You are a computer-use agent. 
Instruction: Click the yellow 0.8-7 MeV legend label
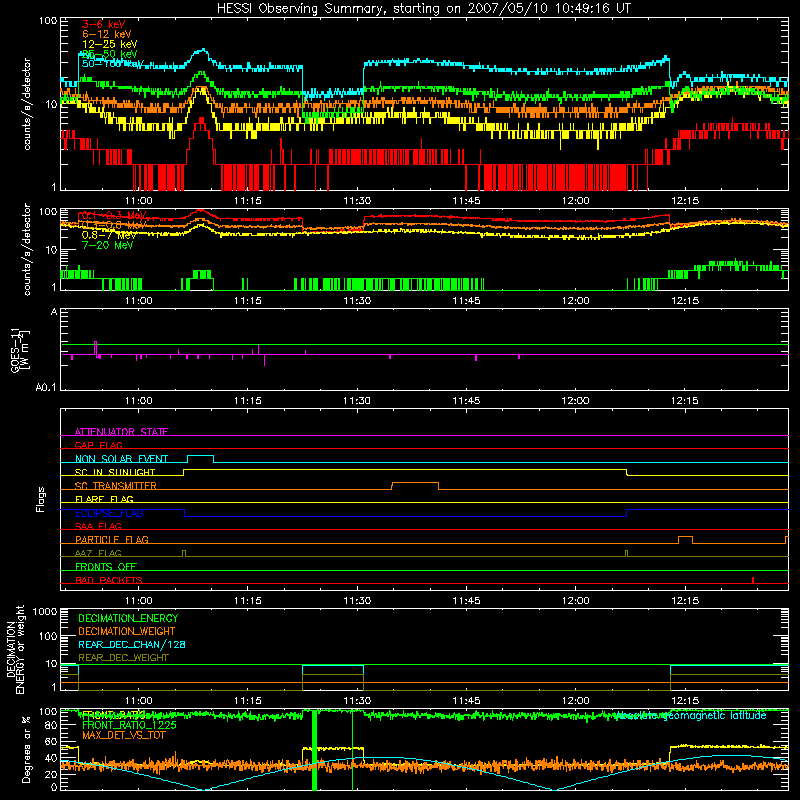pos(109,235)
